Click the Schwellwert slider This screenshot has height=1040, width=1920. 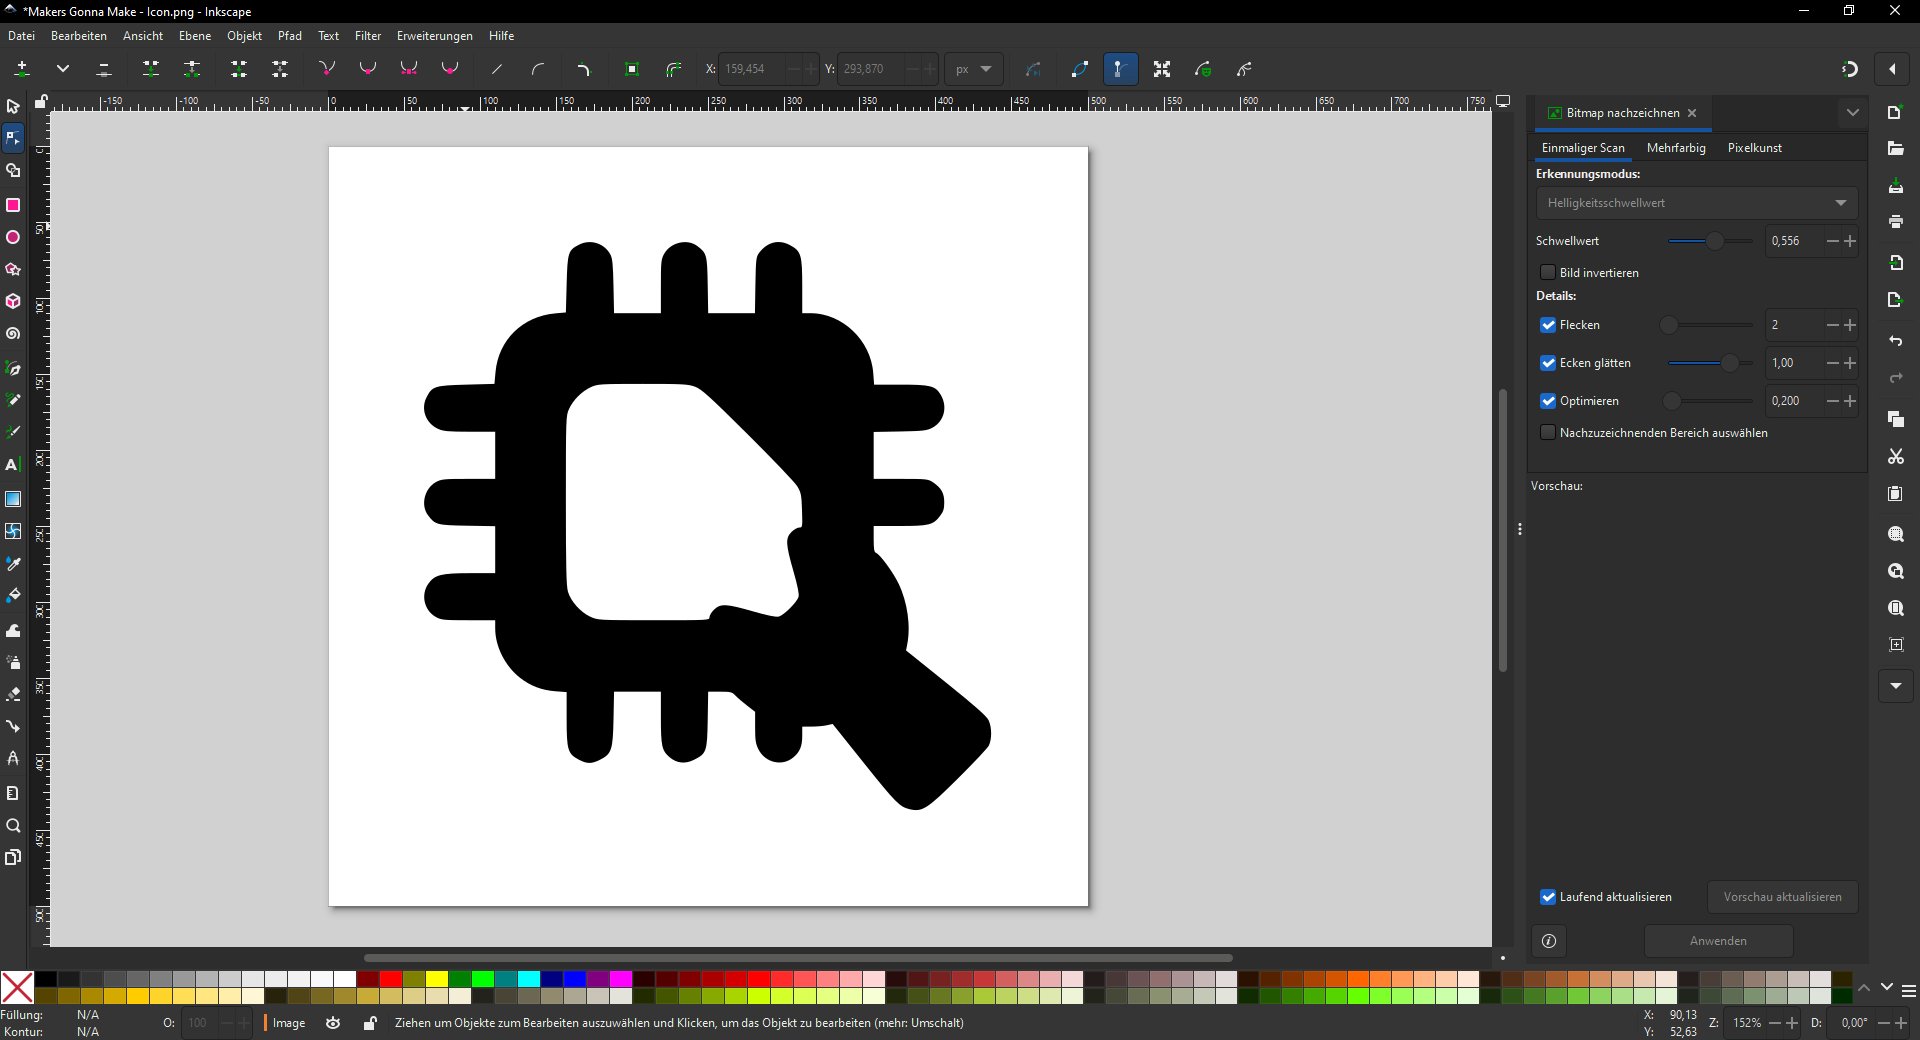tap(1710, 241)
